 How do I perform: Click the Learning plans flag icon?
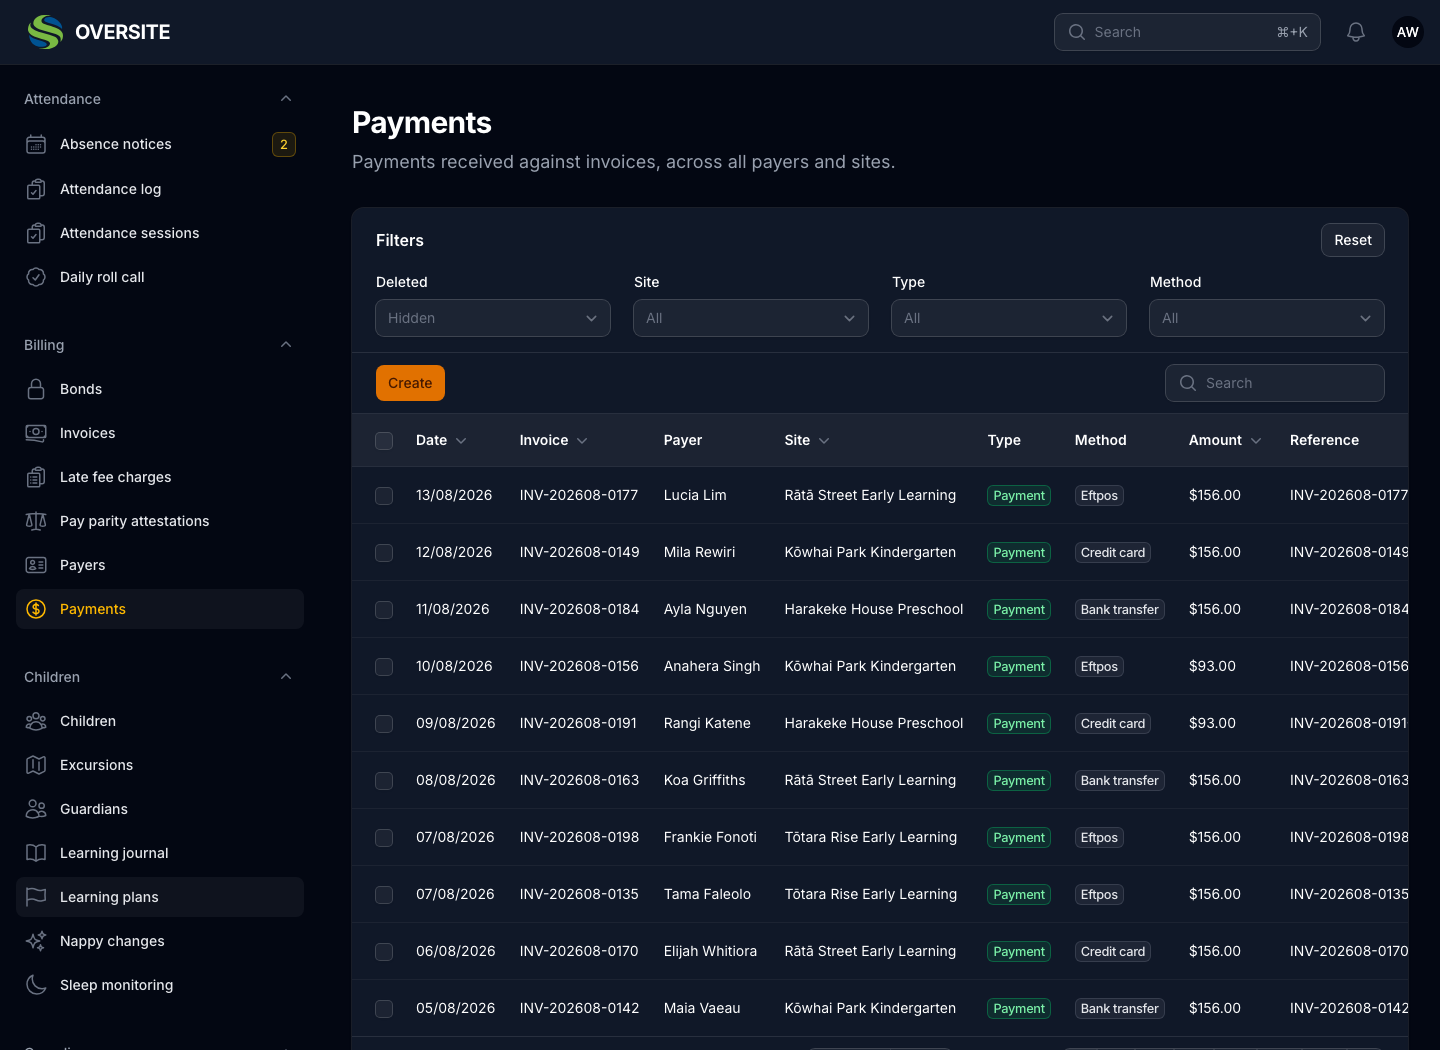[36, 897]
